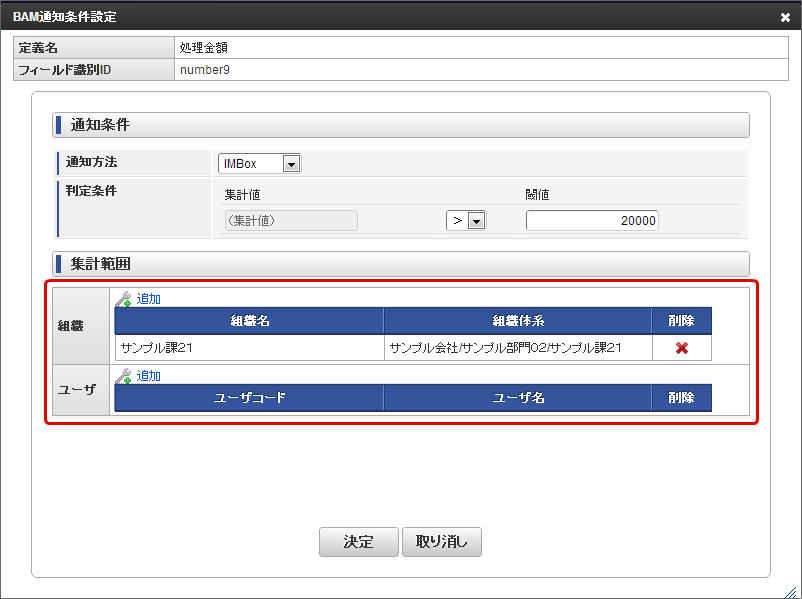Click the 集計値 column label
The image size is (802, 599).
242,195
